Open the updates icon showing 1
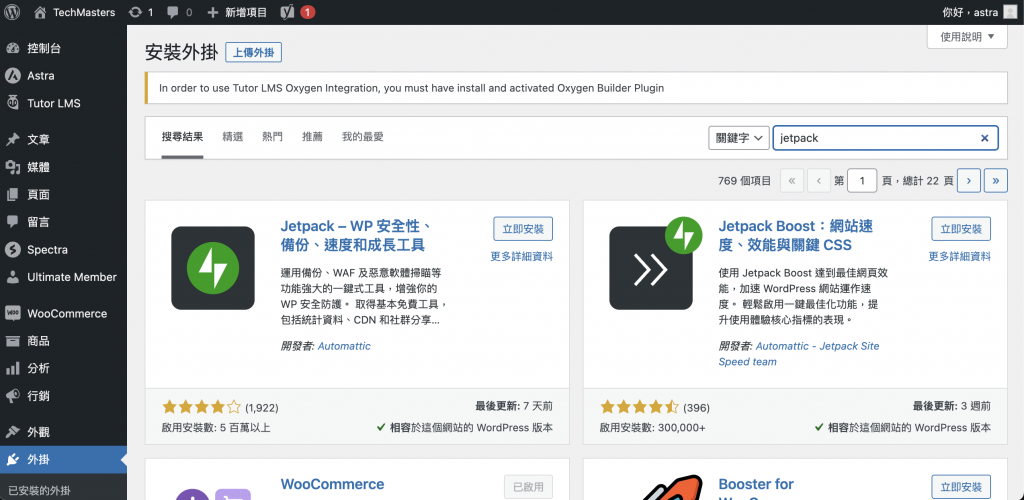1024x500 pixels. [x=135, y=12]
